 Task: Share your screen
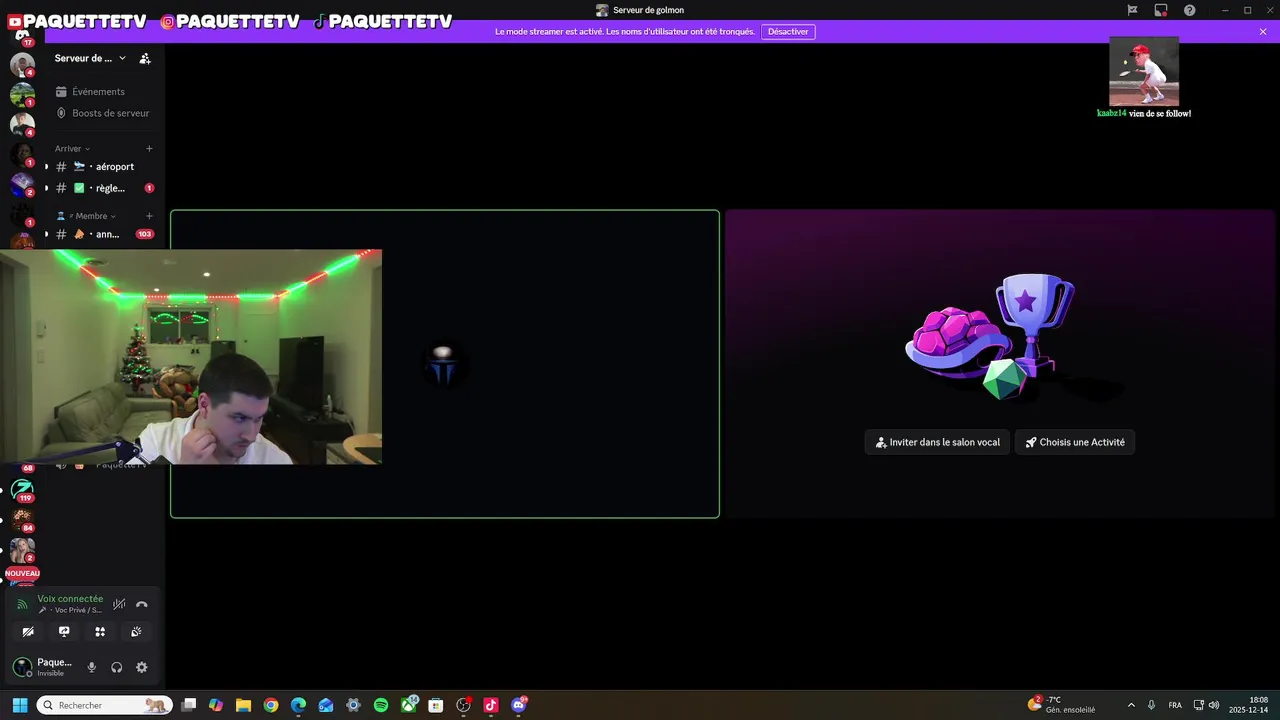point(64,632)
